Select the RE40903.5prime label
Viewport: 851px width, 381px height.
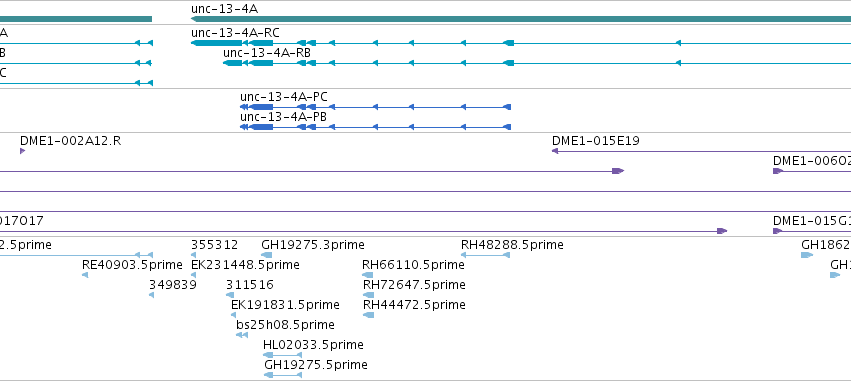132,265
